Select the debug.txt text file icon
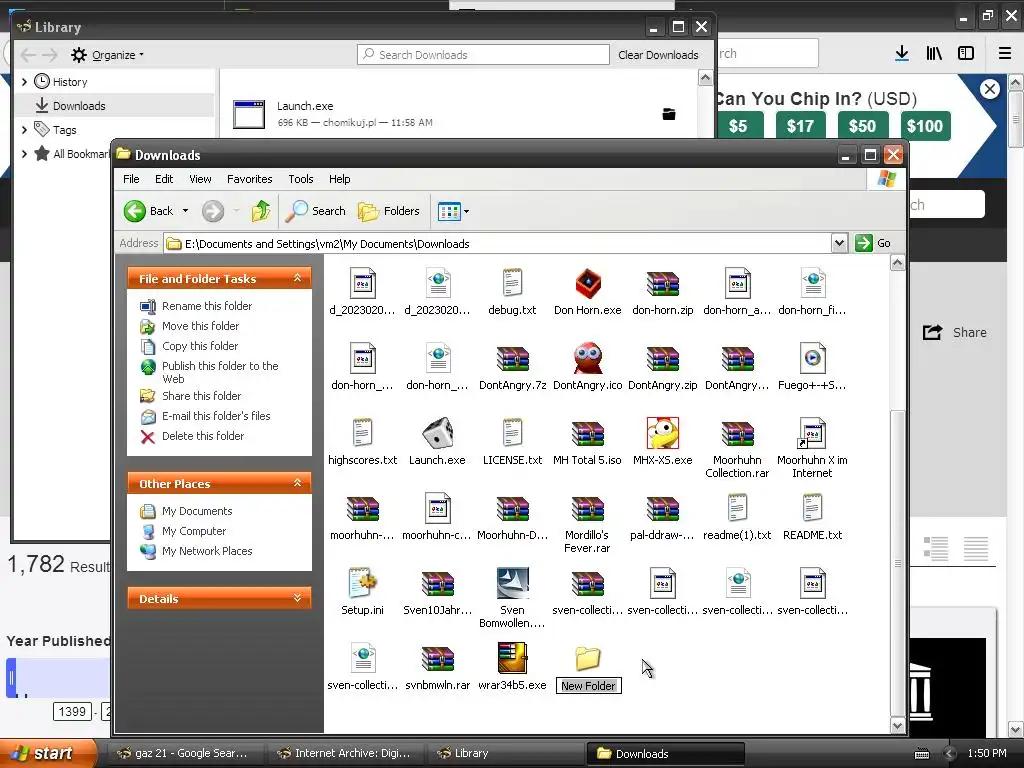Image resolution: width=1024 pixels, height=768 pixels. pos(512,283)
